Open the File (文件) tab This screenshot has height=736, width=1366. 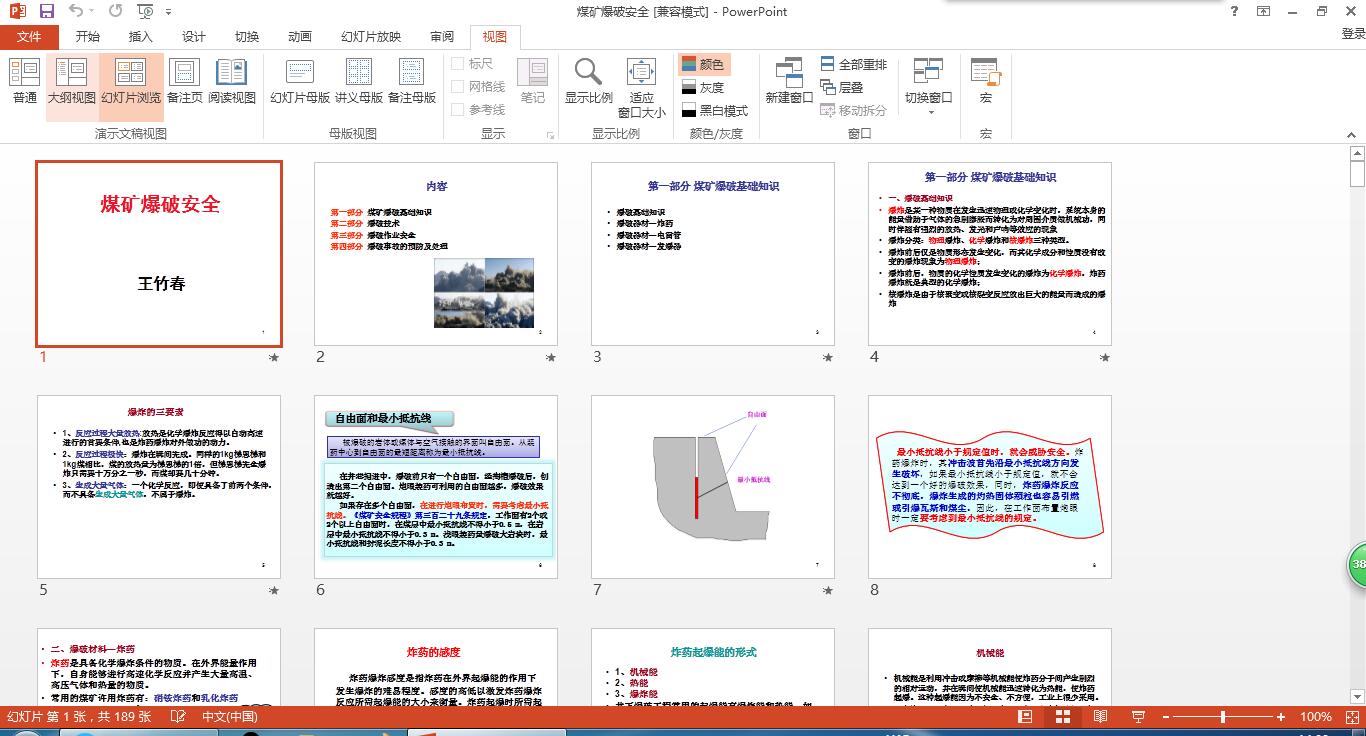(x=29, y=37)
